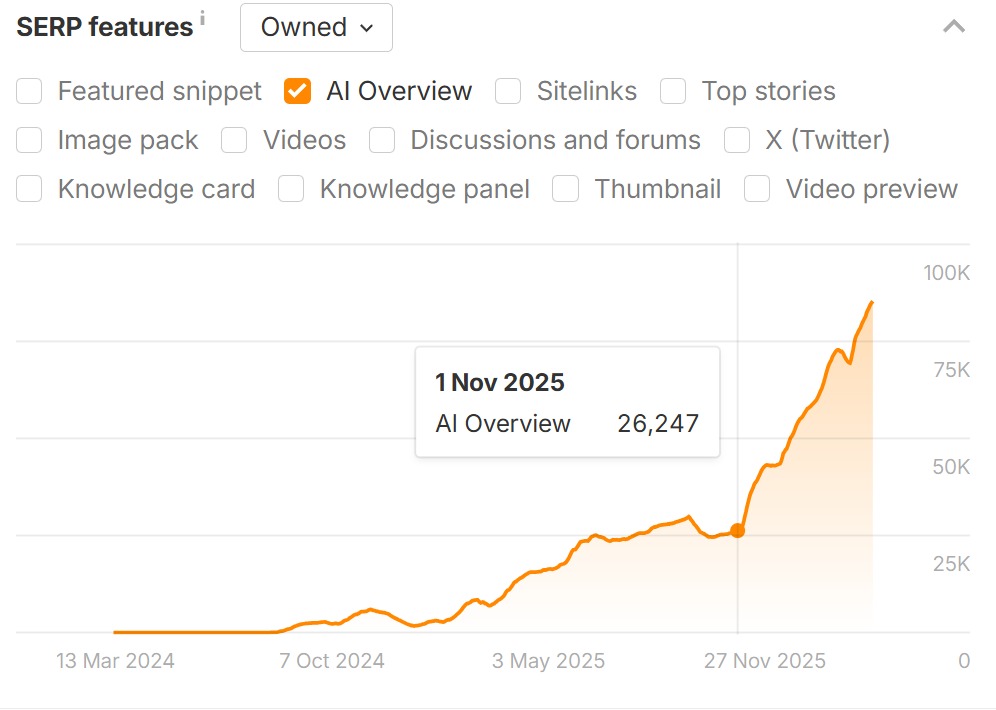Image resolution: width=996 pixels, height=710 pixels.
Task: Tick the Sitelinks checkbox
Action: (x=508, y=91)
